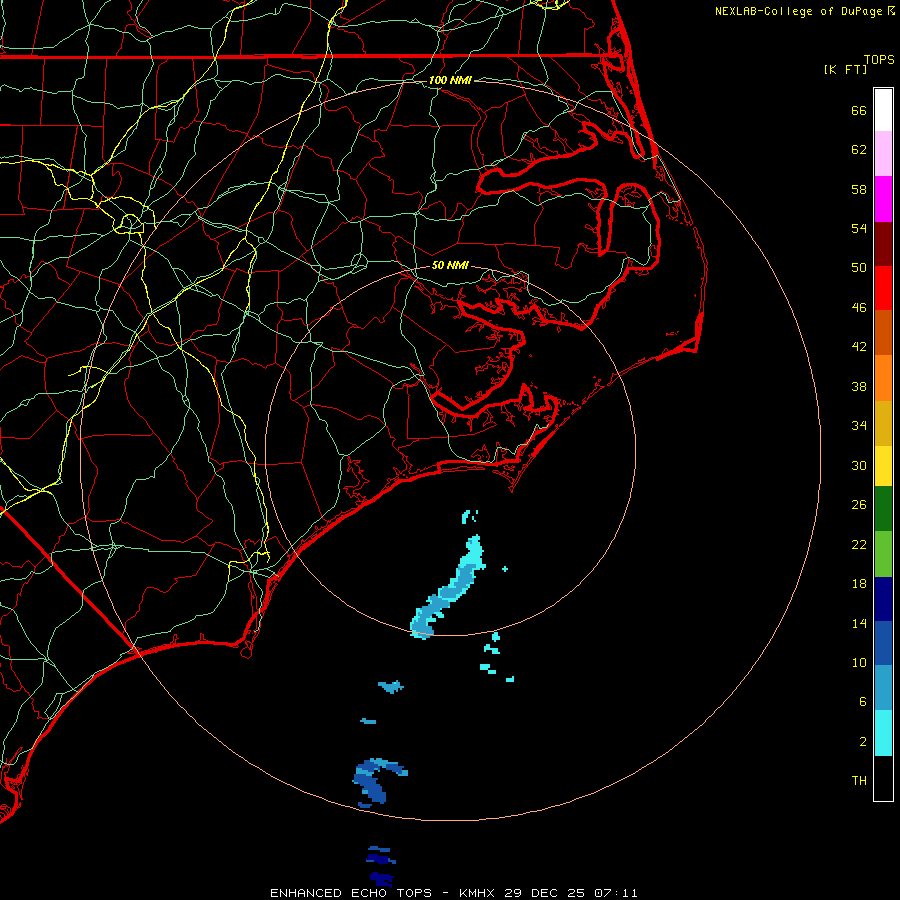
Task: Click the yellow highway loop around city
Action: pyautogui.click(x=130, y=223)
